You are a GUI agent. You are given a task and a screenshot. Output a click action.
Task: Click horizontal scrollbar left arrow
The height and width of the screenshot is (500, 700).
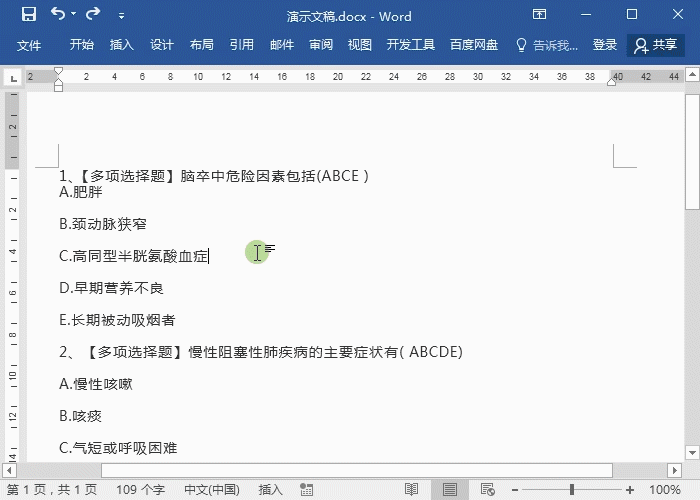click(9, 470)
